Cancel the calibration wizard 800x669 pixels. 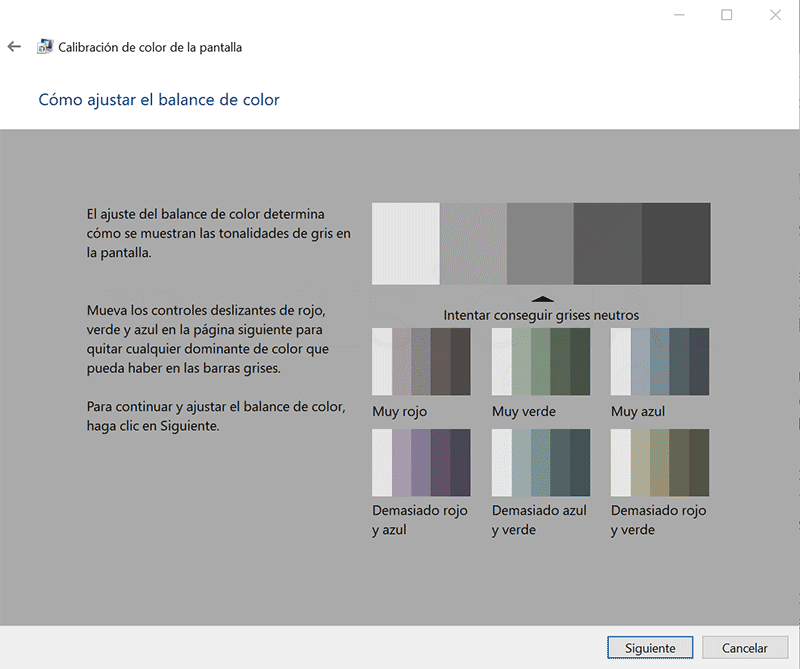745,648
